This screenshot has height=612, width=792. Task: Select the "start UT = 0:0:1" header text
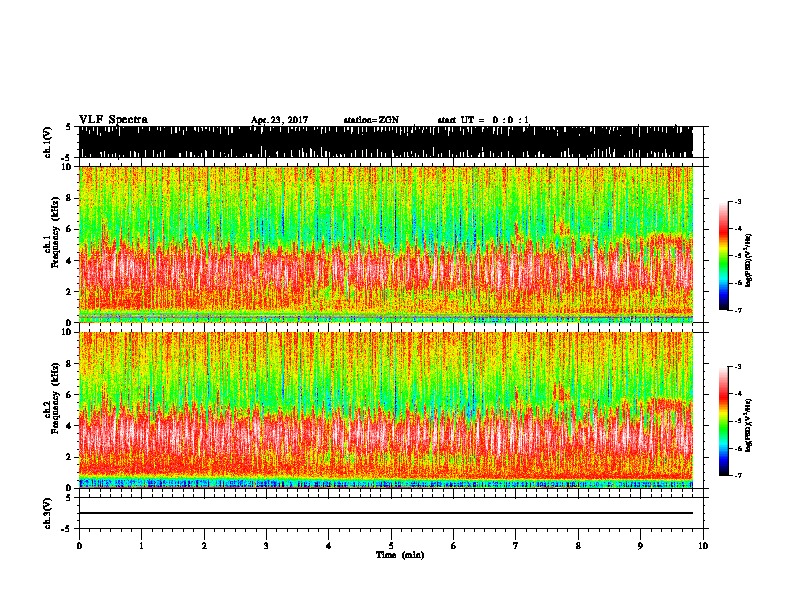click(483, 120)
